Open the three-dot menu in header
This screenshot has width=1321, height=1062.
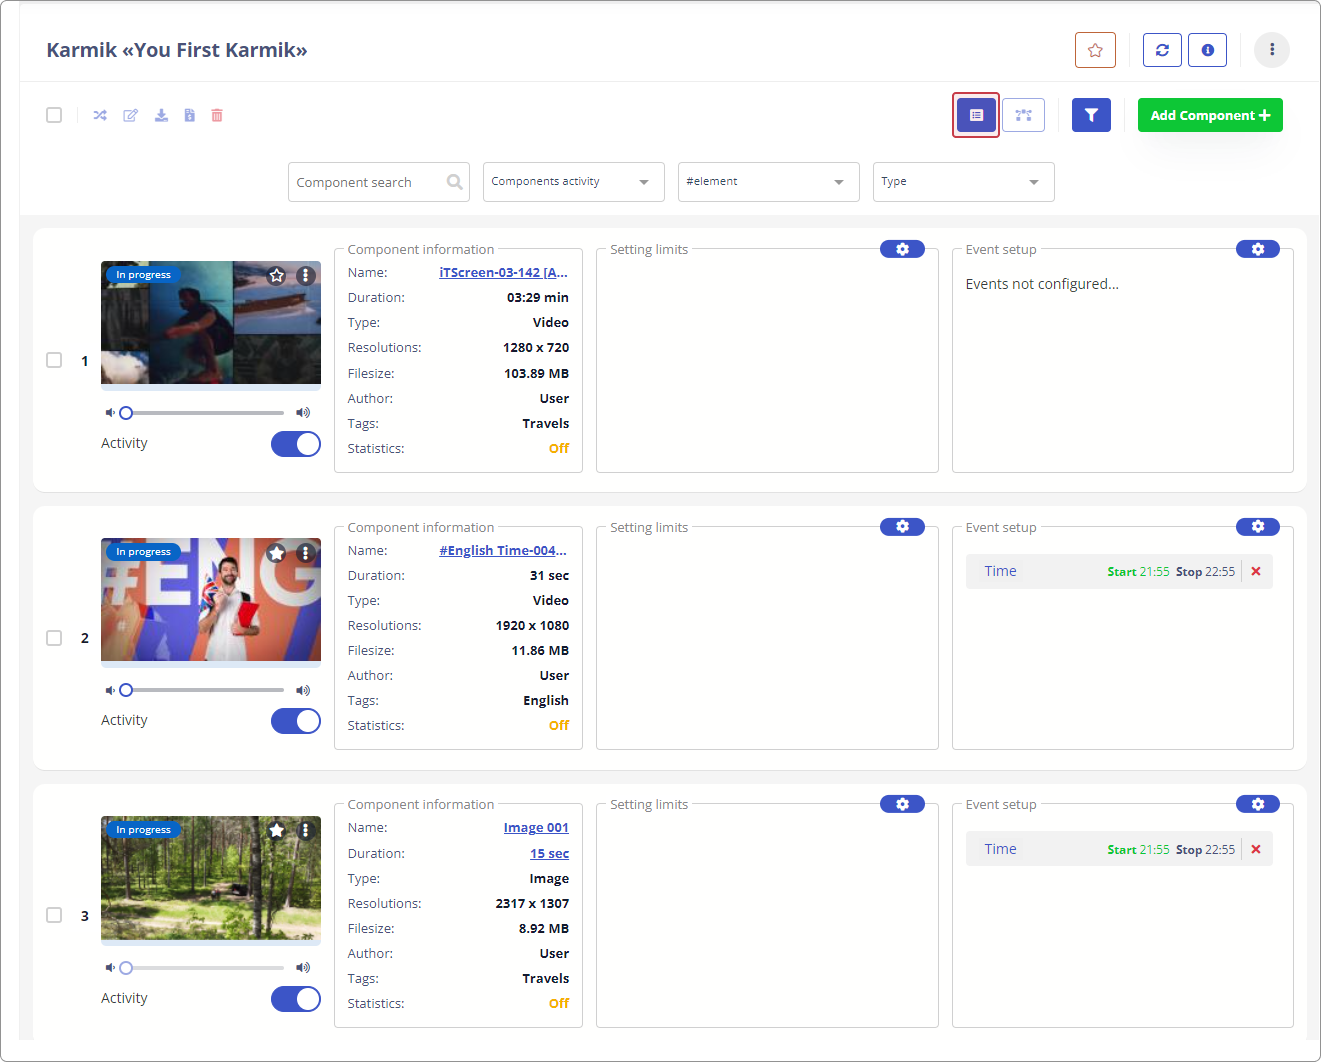click(x=1271, y=50)
